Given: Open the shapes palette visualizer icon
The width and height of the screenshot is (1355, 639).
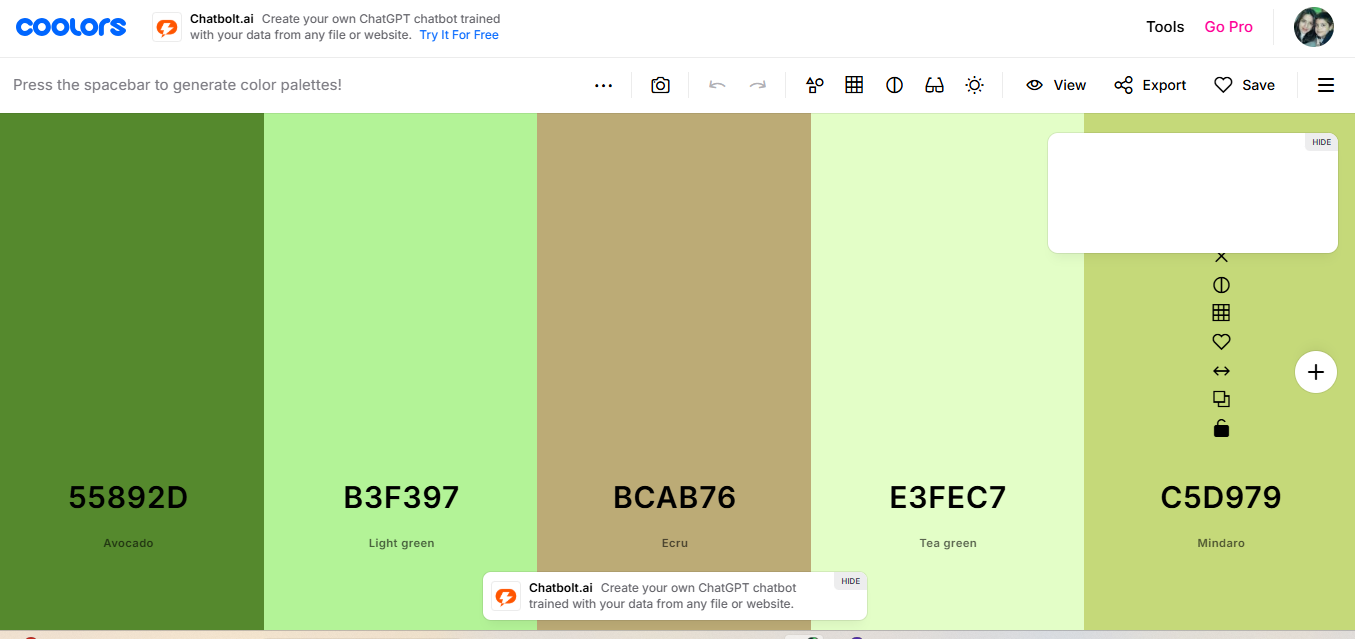Looking at the screenshot, I should tap(815, 85).
